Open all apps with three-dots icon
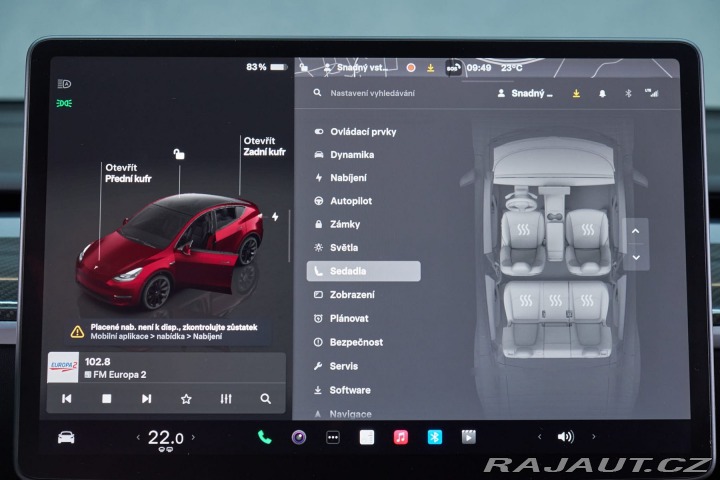 [333, 437]
